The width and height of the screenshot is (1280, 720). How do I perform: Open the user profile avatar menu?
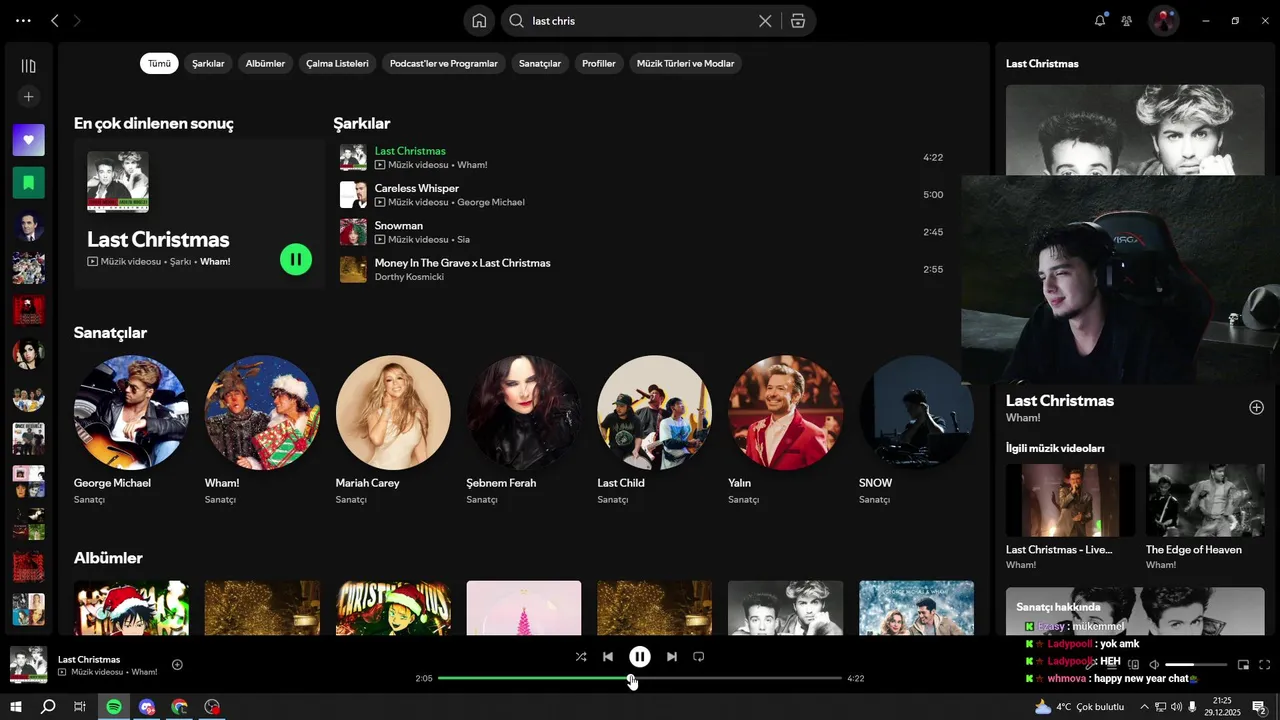(1163, 20)
